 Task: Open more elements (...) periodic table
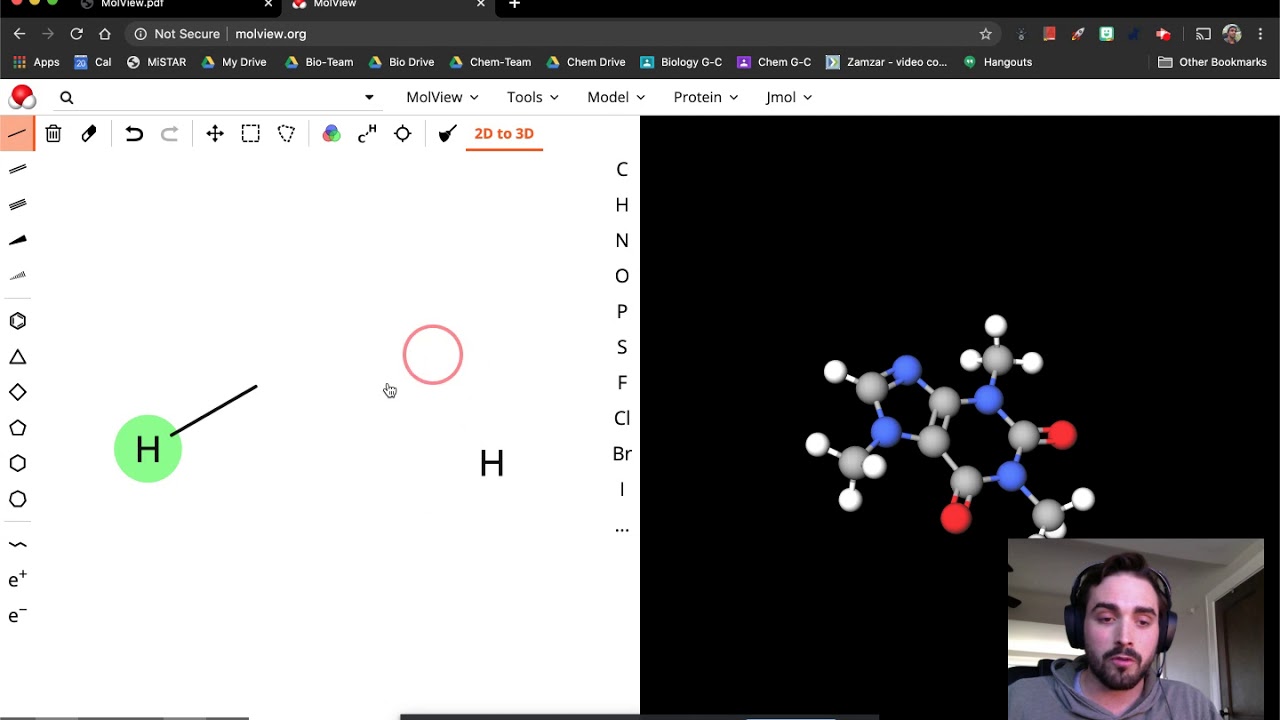point(622,528)
